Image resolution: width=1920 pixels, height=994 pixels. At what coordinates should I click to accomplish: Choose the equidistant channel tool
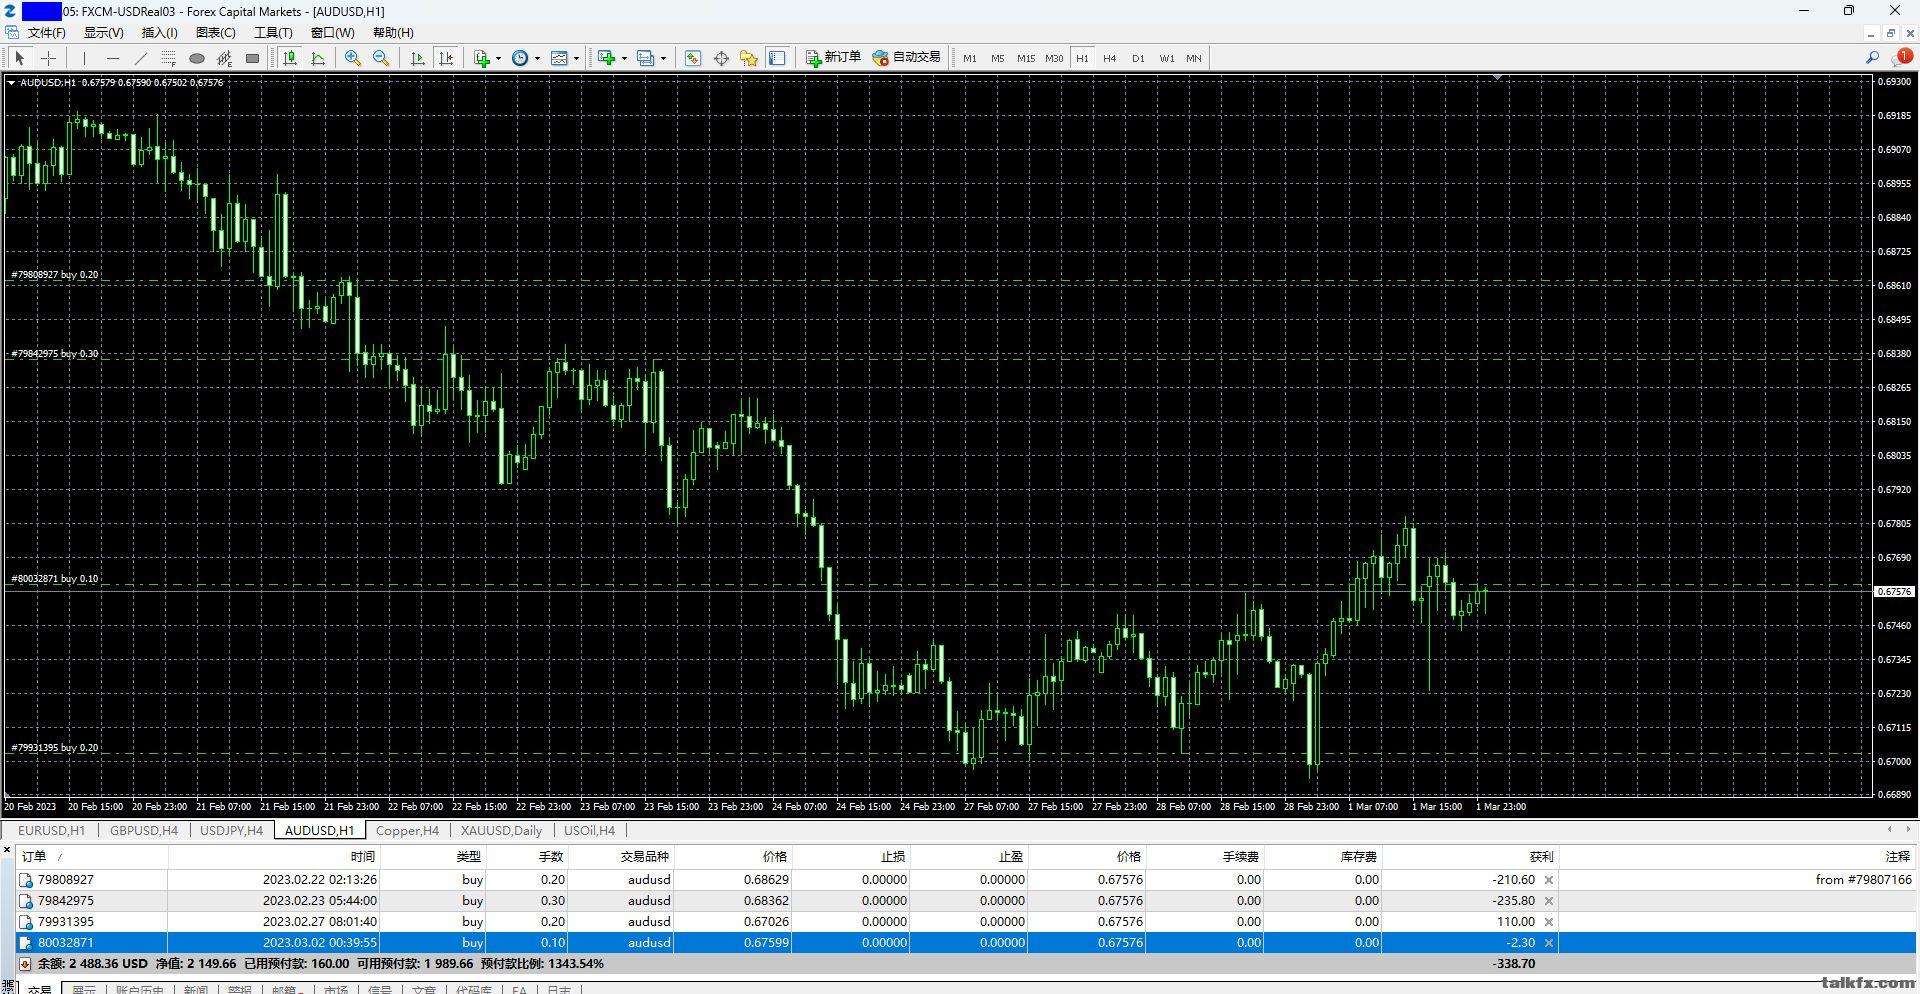225,58
